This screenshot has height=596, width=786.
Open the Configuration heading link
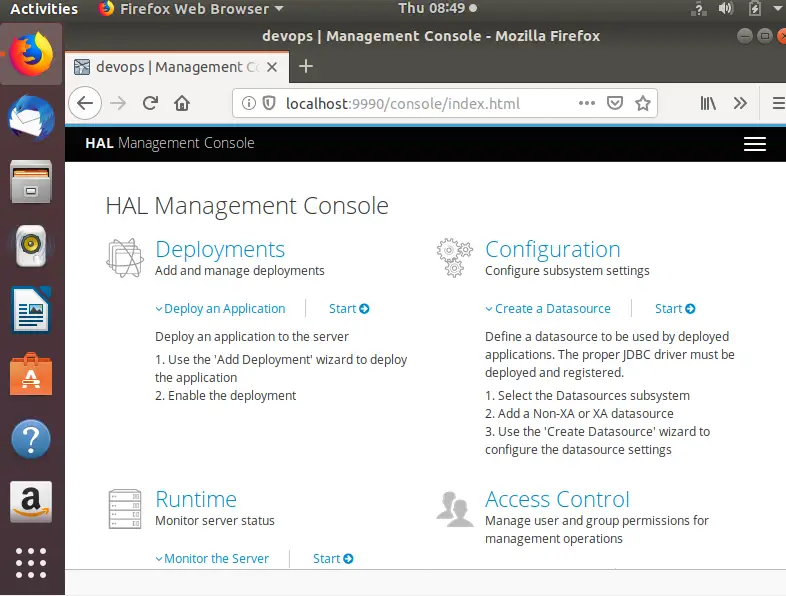[552, 249]
